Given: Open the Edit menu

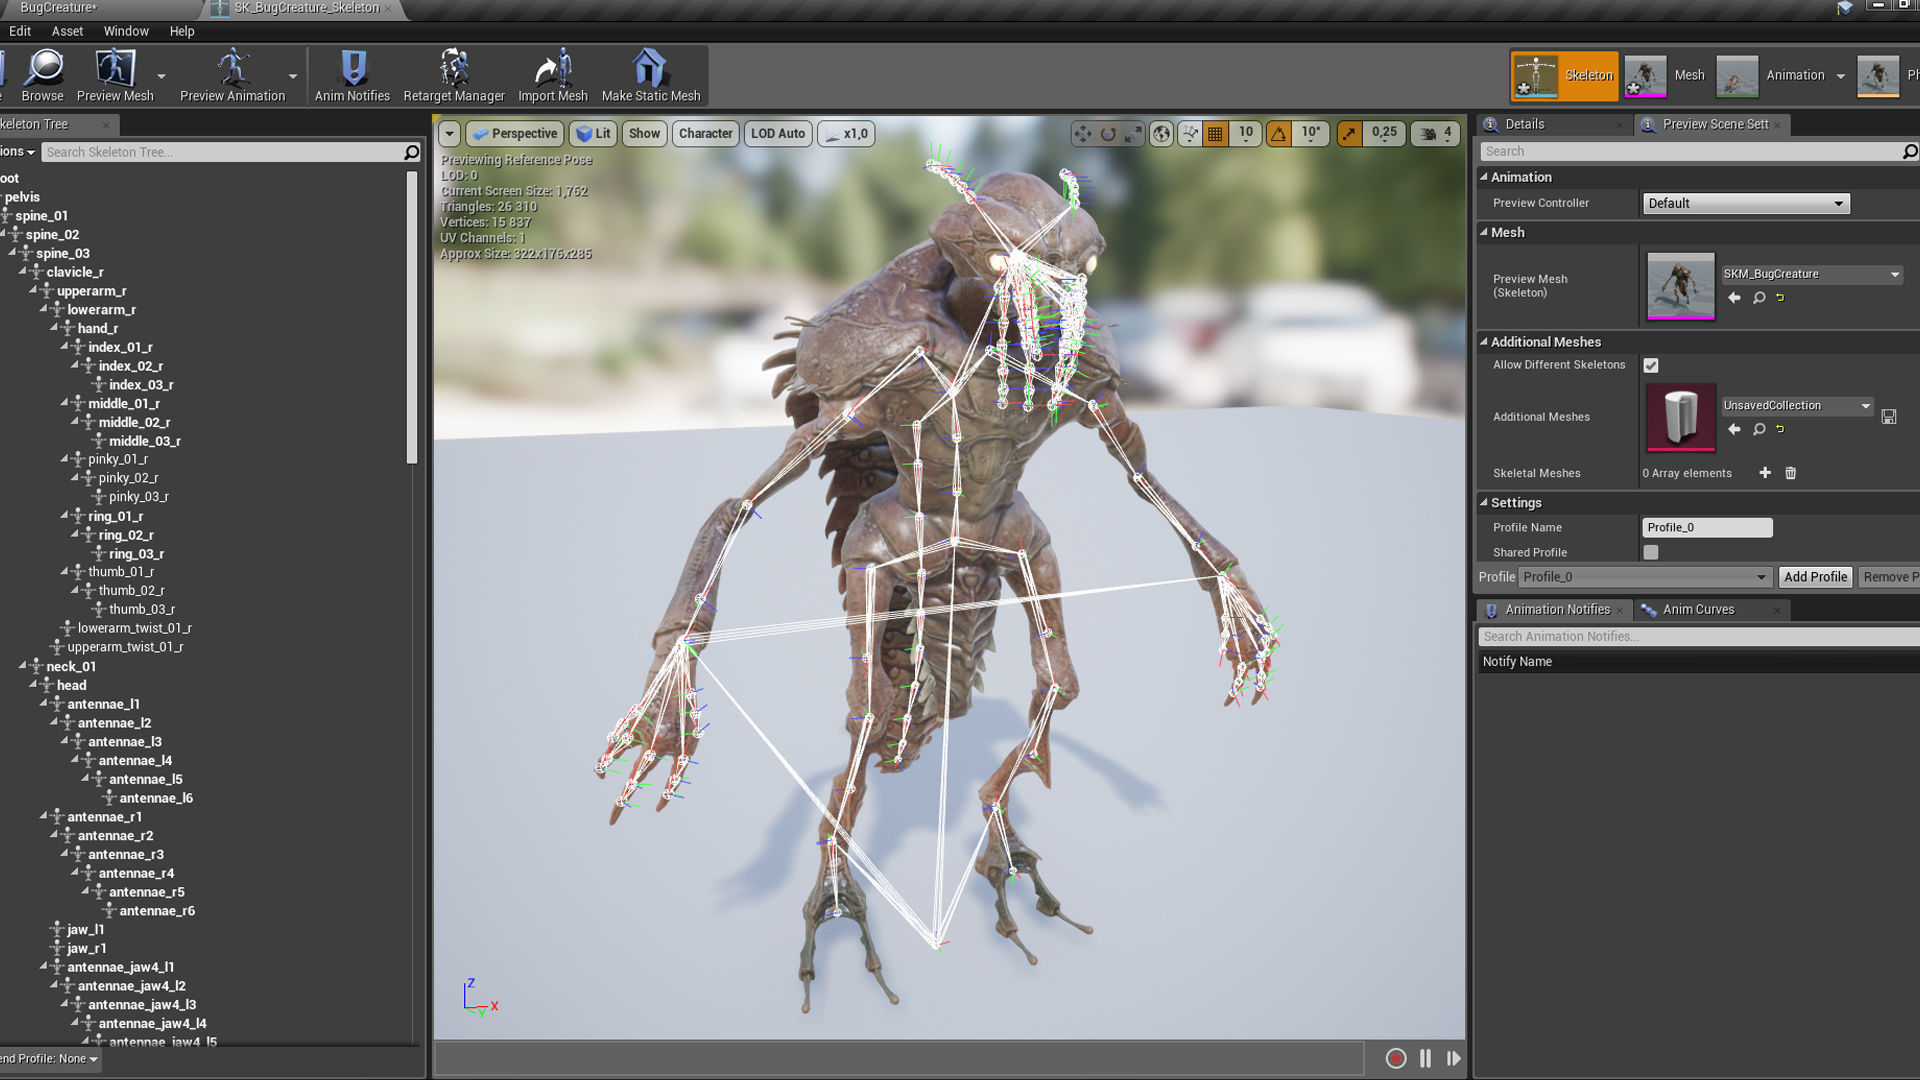Looking at the screenshot, I should 20,31.
